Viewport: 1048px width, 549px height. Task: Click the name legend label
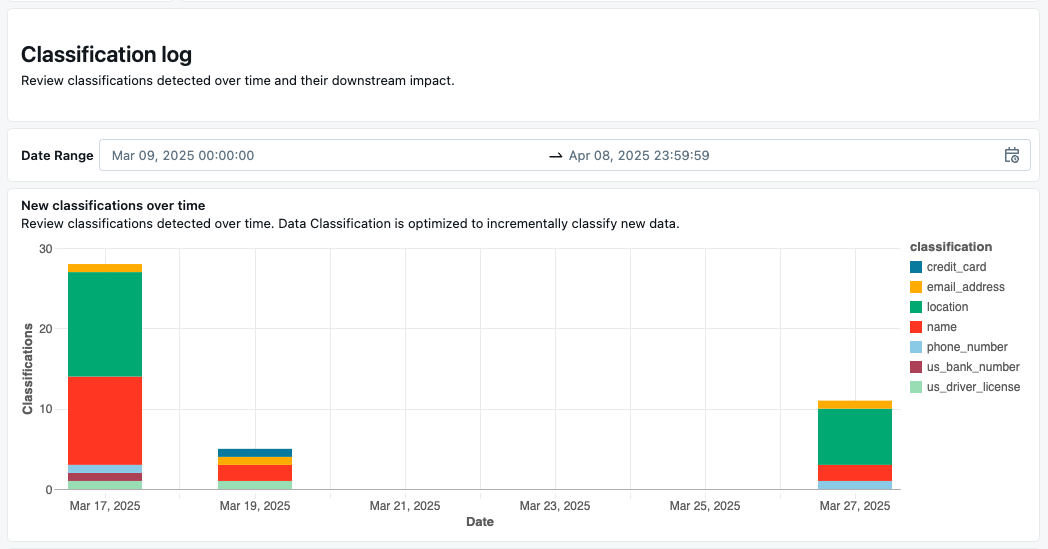coord(941,327)
